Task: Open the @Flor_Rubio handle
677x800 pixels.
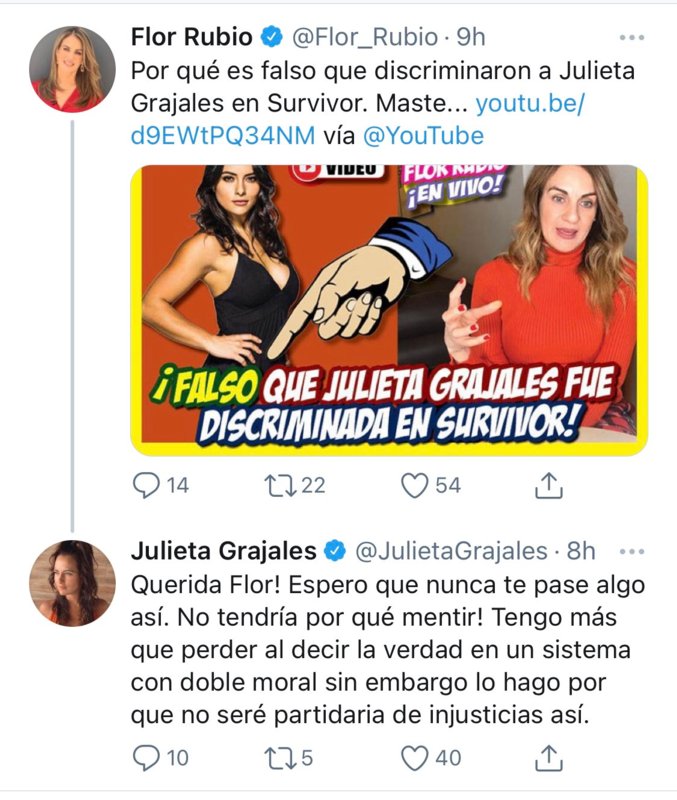Action: (x=365, y=37)
